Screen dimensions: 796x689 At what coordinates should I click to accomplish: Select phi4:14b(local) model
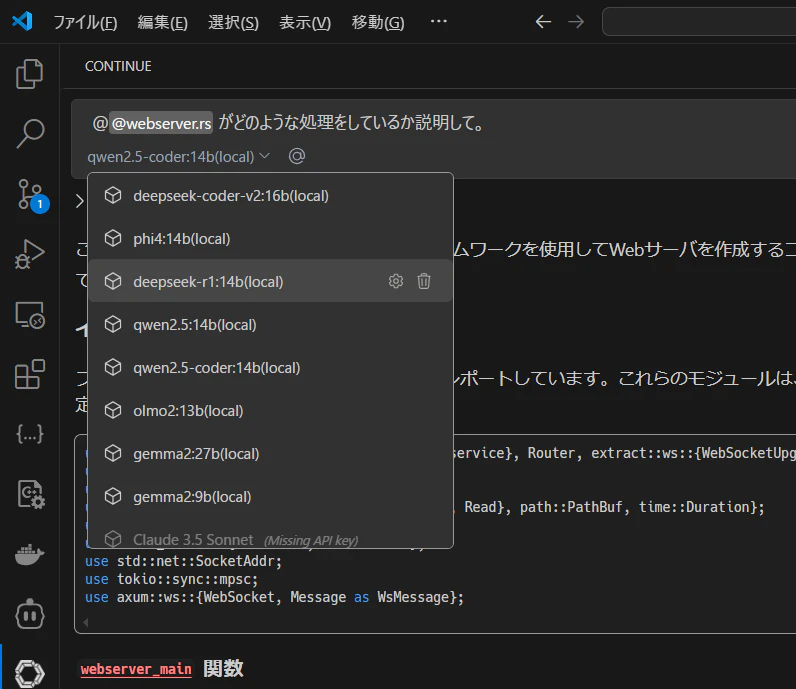[271, 239]
